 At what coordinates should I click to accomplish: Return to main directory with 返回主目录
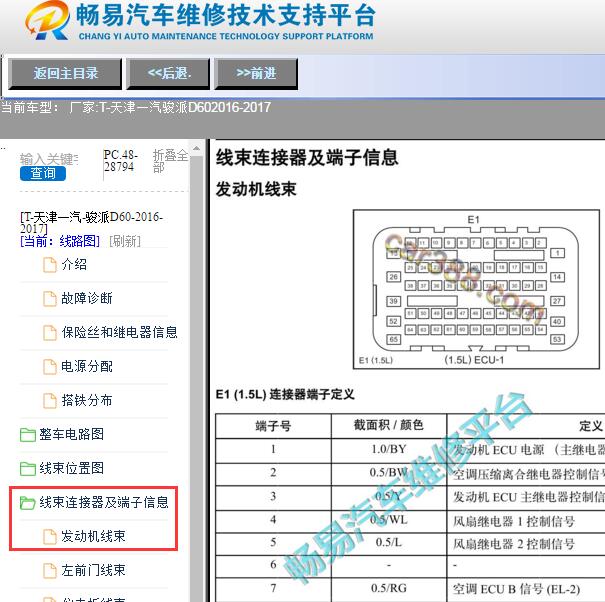coord(65,73)
